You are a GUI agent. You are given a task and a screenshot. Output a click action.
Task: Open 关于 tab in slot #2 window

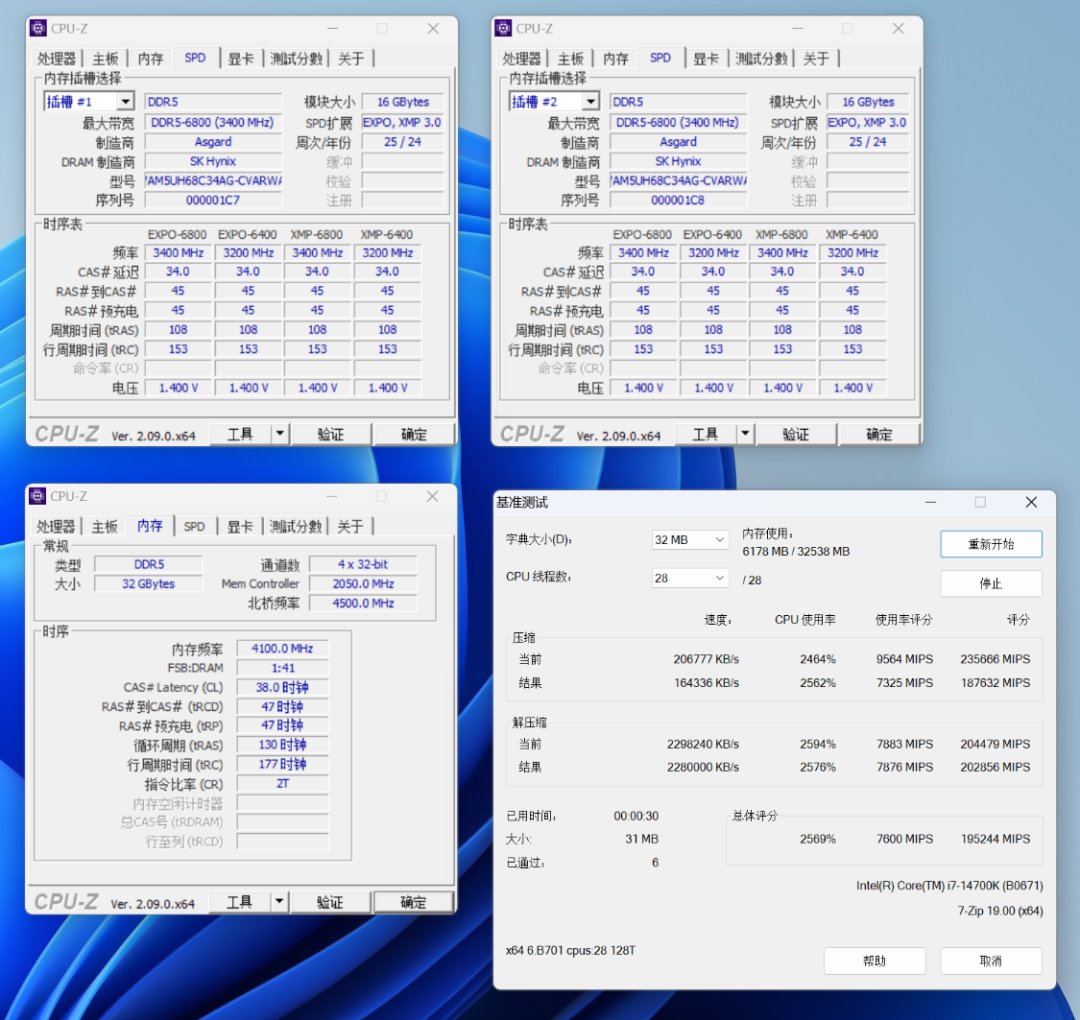click(816, 59)
